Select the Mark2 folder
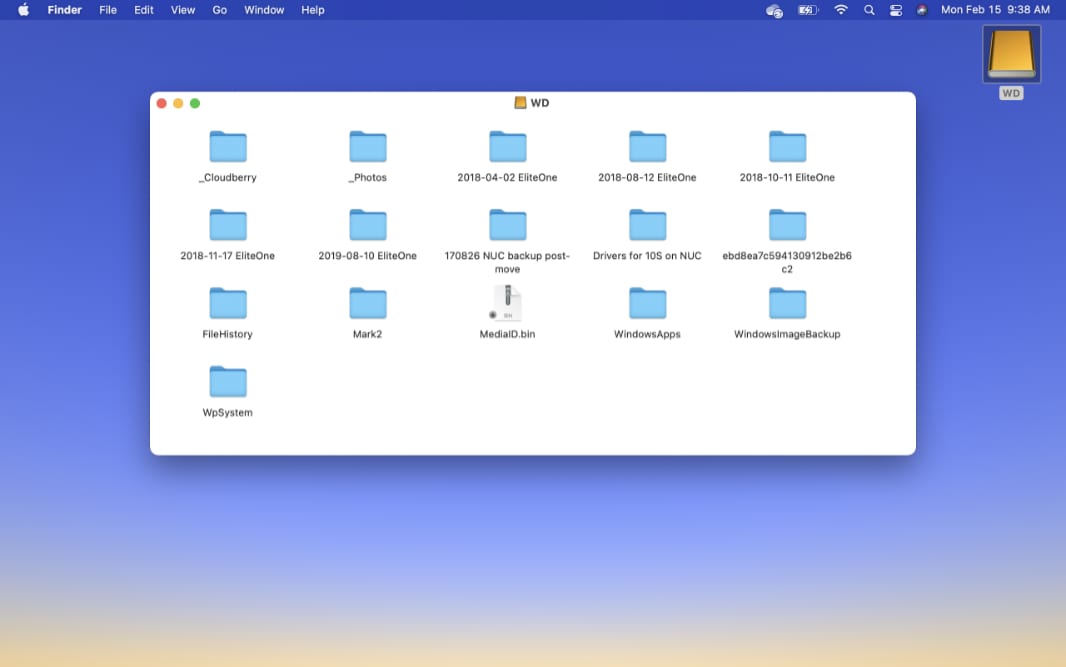The image size is (1066, 667). tap(367, 304)
